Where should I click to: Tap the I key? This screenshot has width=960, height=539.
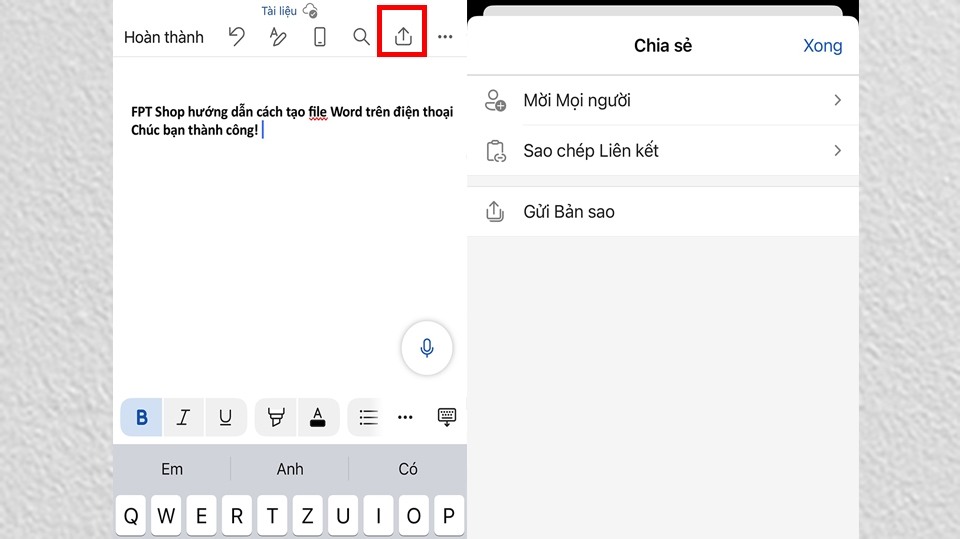378,516
